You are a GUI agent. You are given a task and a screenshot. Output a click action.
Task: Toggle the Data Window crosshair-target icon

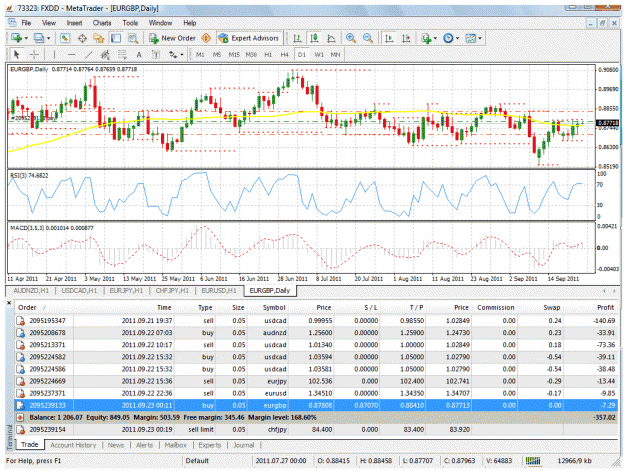pyautogui.click(x=82, y=38)
